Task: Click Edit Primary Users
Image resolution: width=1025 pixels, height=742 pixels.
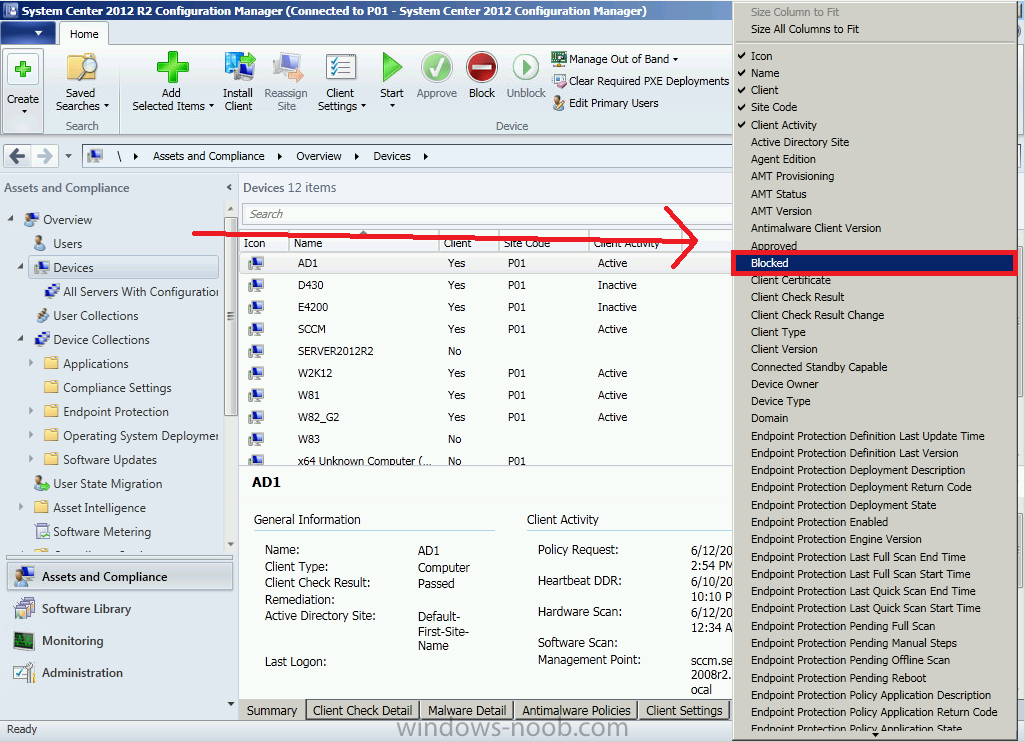Action: point(605,103)
